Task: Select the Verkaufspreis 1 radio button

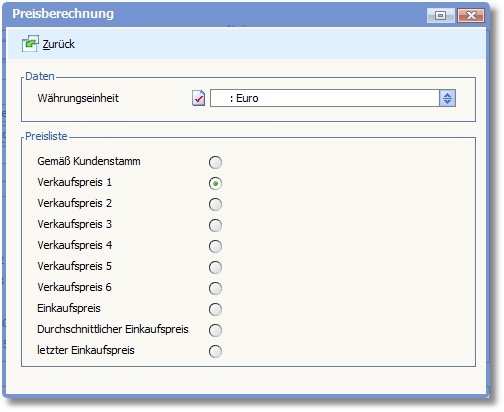Action: [x=215, y=183]
